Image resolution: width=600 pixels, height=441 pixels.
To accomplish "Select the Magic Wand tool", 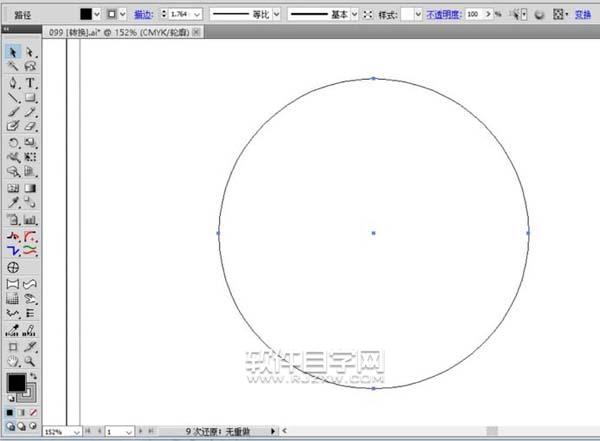I will (x=14, y=66).
